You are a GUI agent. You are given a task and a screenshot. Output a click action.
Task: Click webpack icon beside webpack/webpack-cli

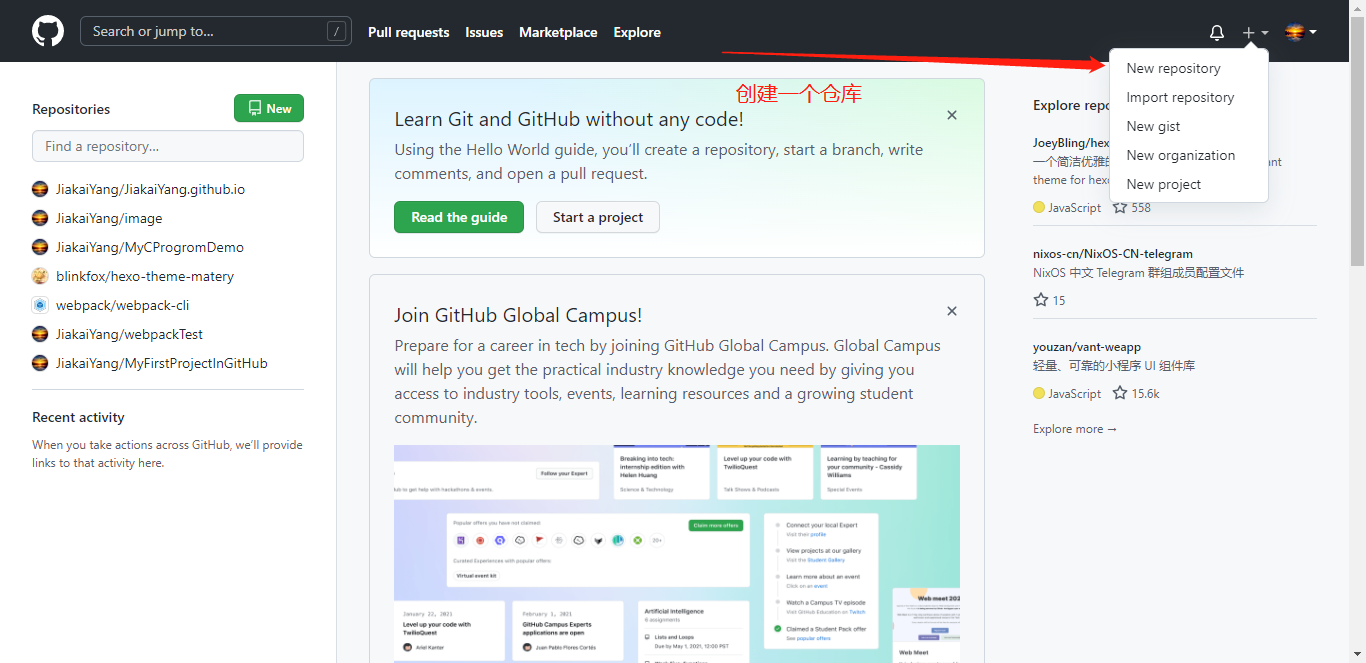[40, 305]
